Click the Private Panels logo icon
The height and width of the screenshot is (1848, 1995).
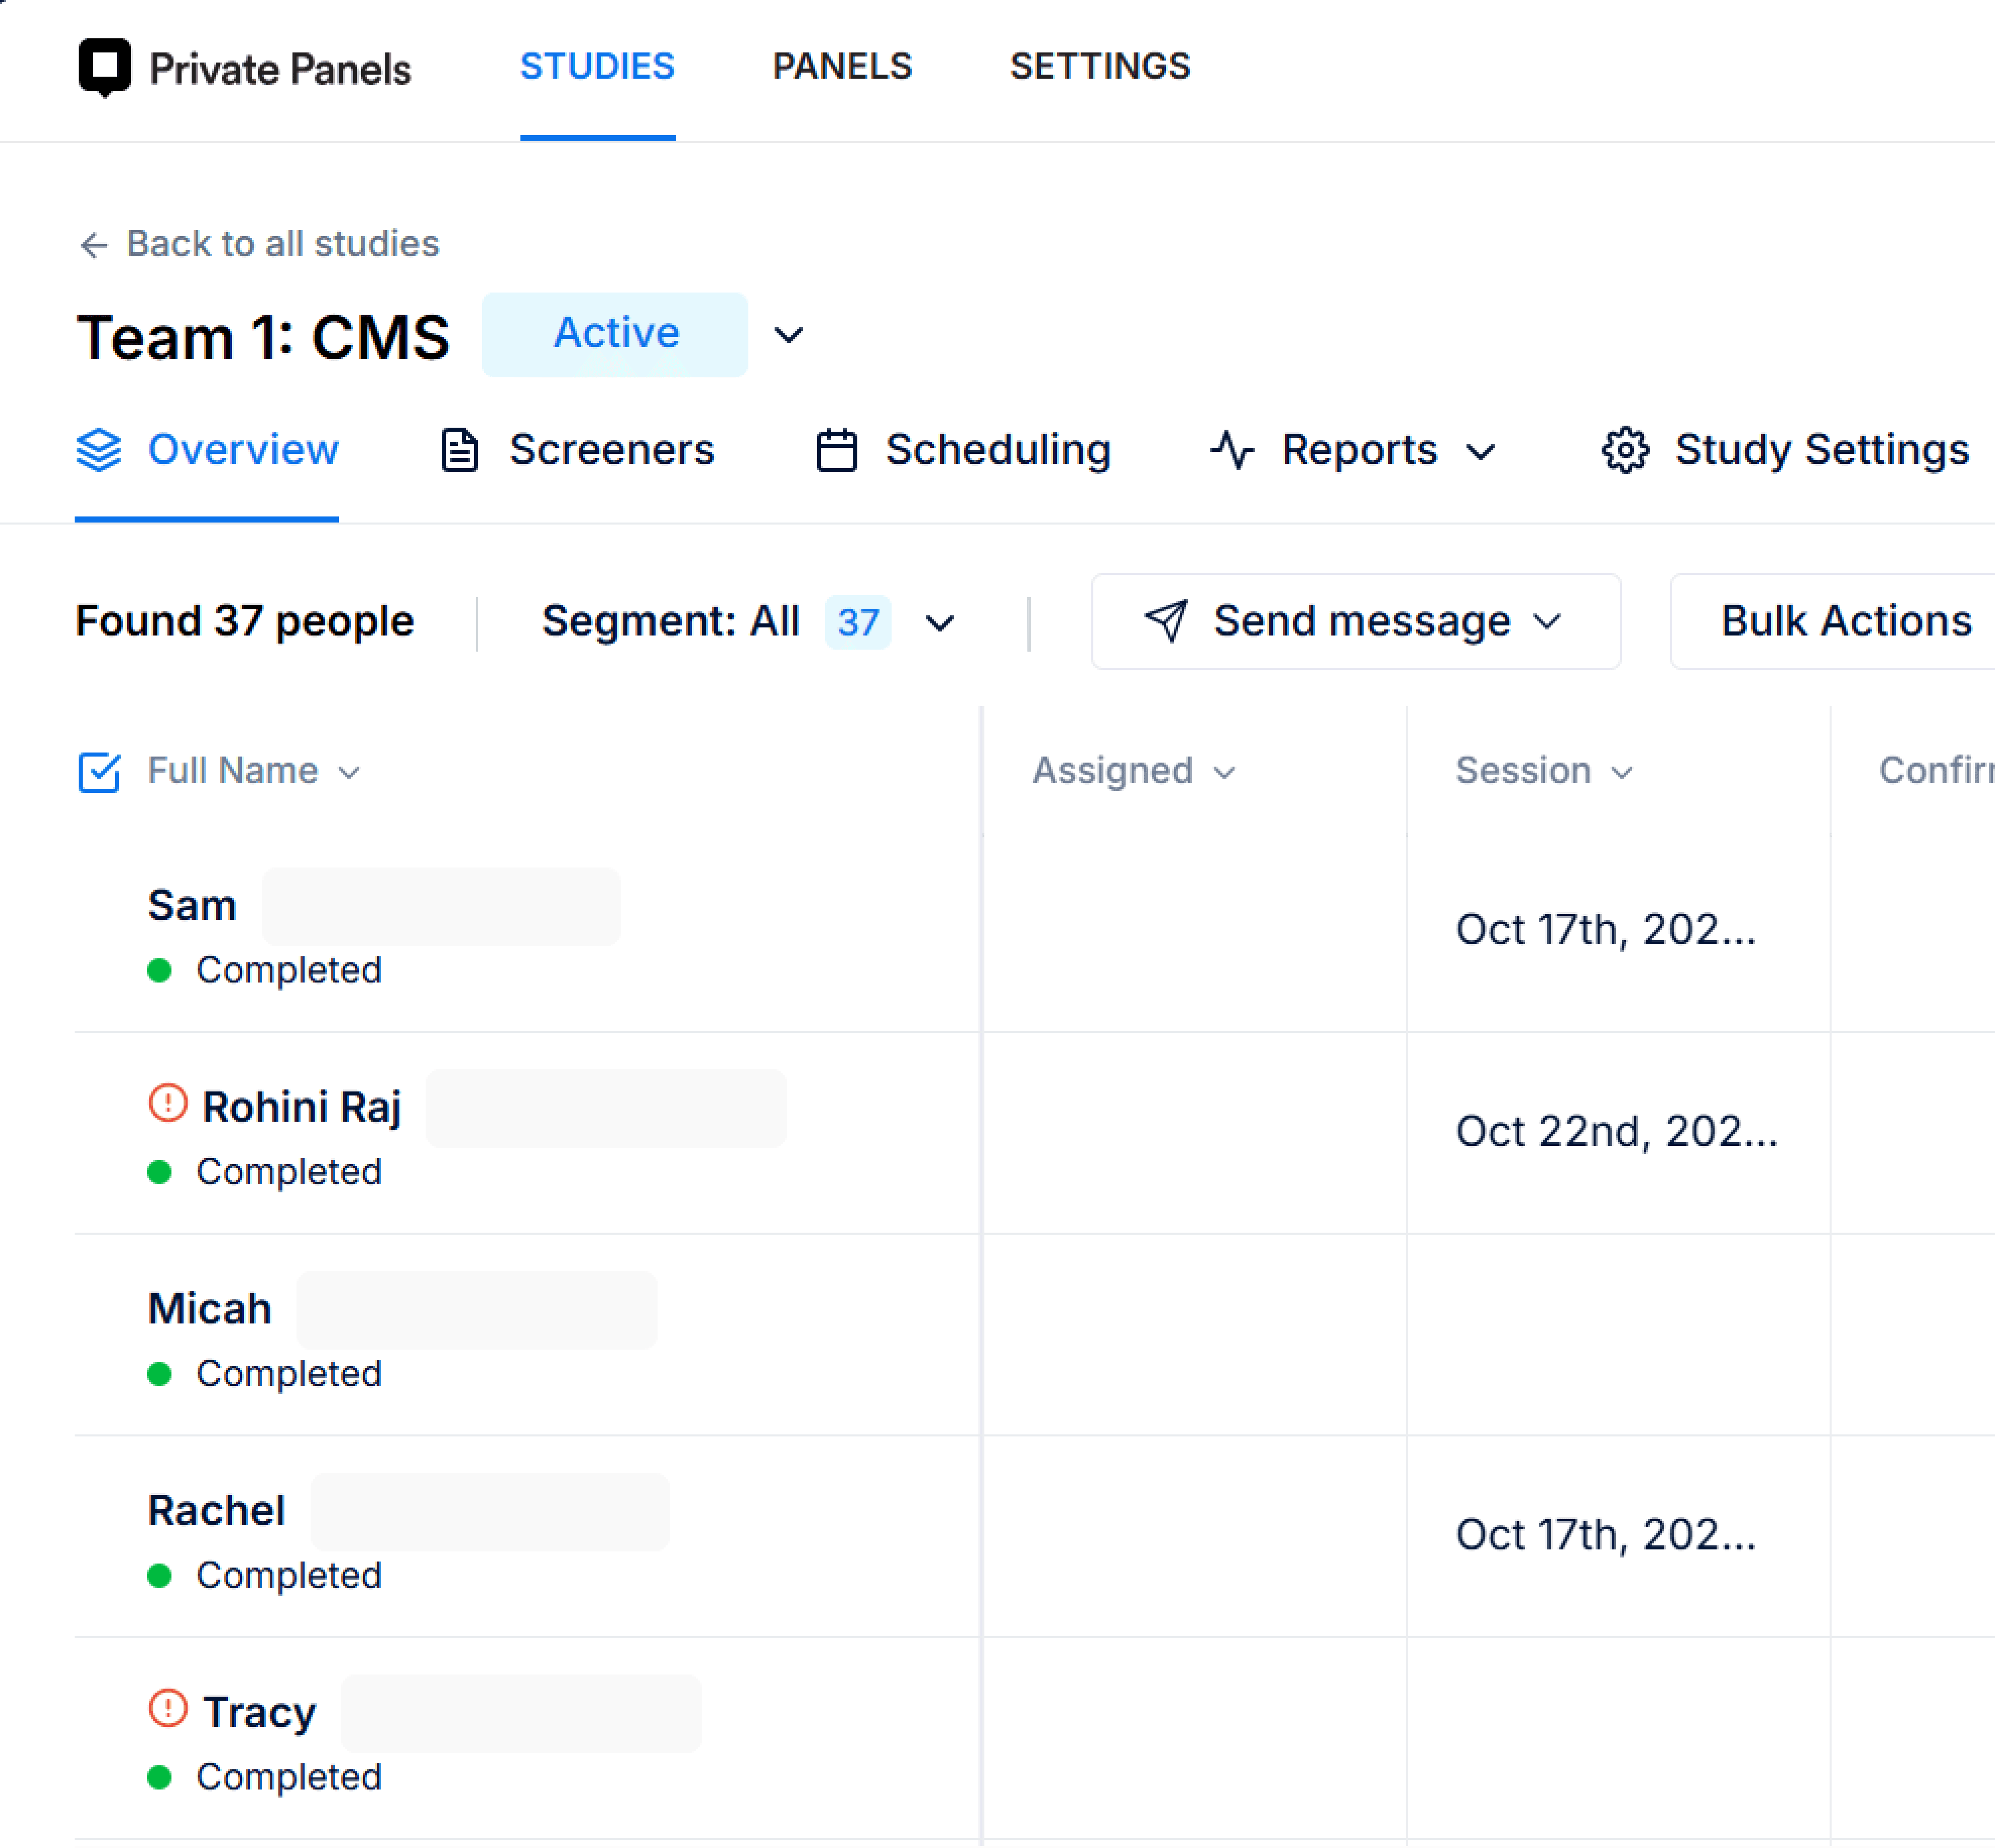click(x=104, y=67)
